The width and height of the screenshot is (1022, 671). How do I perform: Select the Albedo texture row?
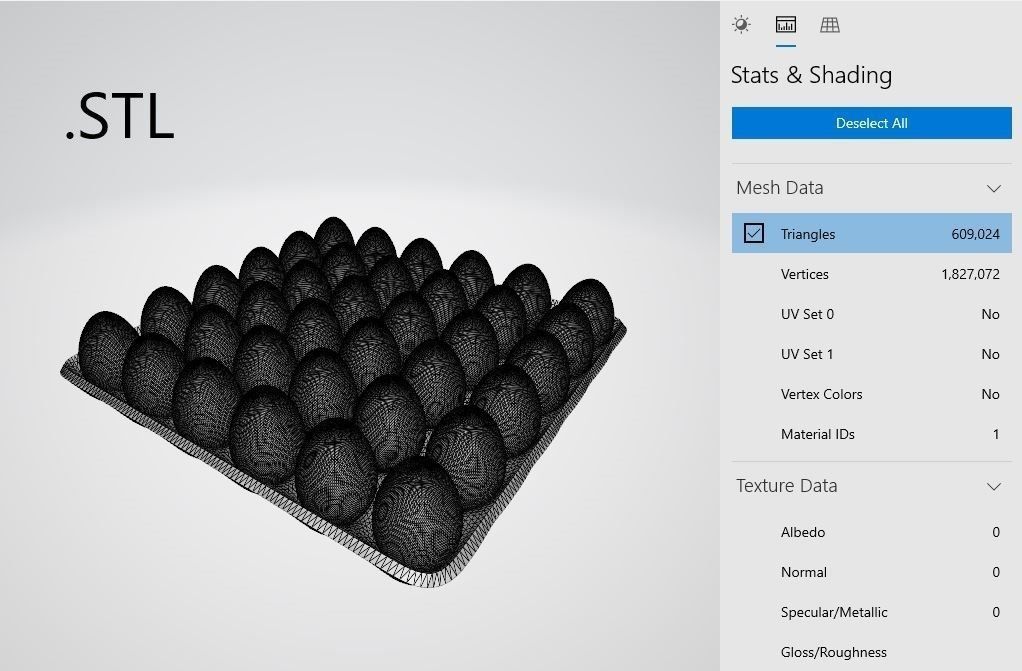coord(871,532)
